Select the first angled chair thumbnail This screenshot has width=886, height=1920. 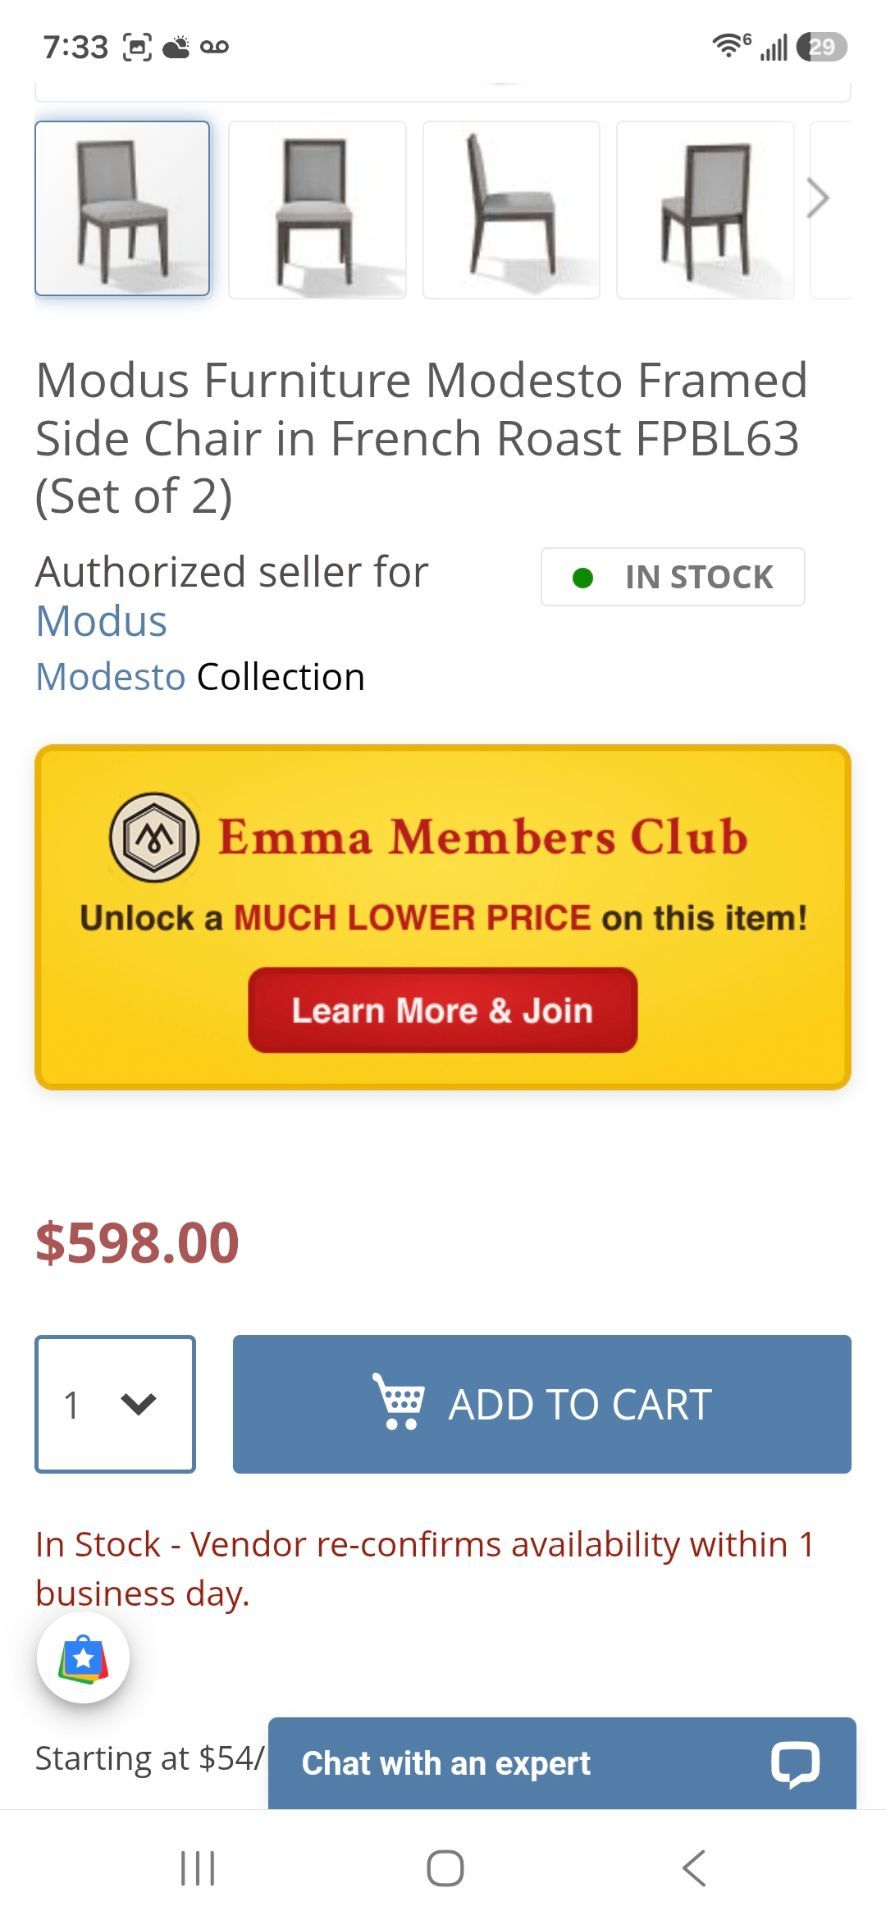pos(122,208)
